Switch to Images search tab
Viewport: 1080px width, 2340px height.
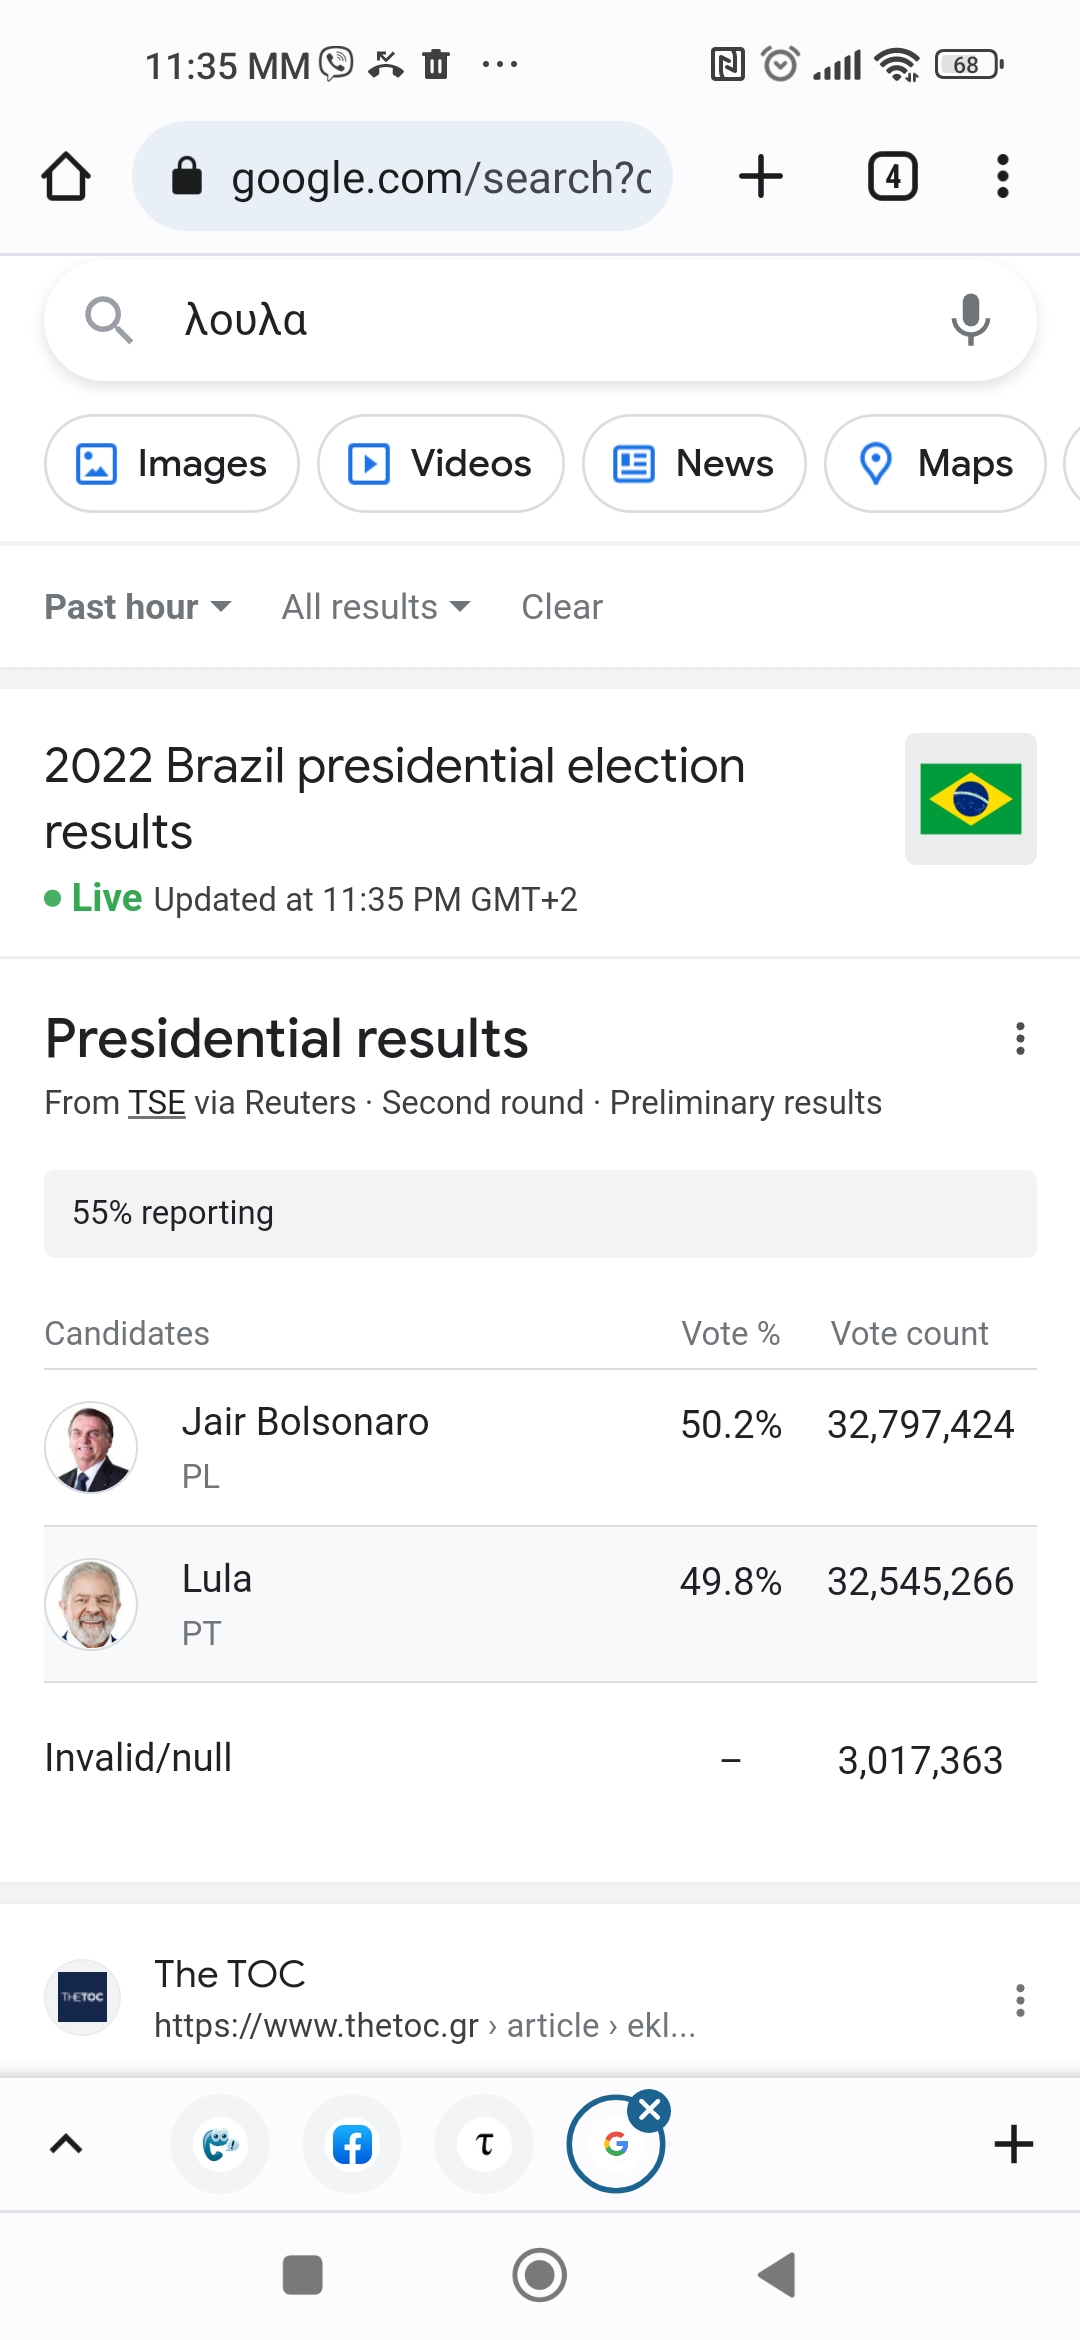tap(172, 464)
